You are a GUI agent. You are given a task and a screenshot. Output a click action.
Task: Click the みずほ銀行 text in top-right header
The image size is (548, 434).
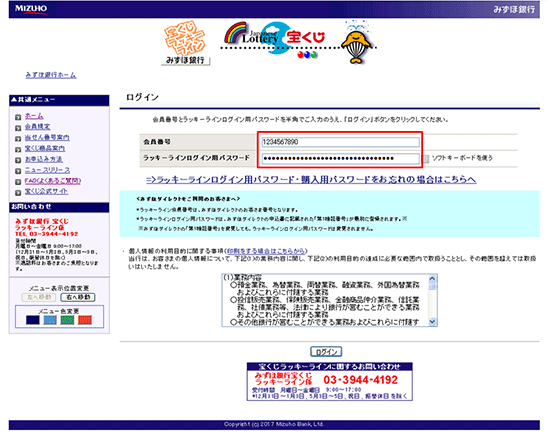pyautogui.click(x=514, y=9)
